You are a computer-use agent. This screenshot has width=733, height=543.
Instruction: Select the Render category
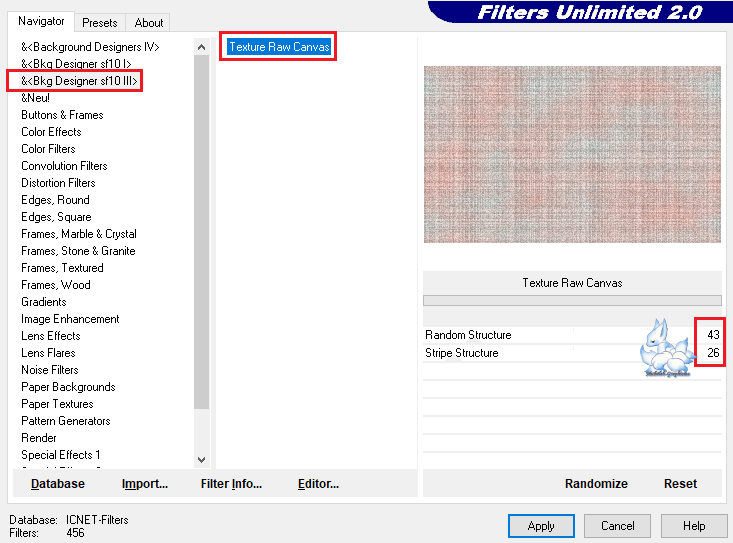point(39,438)
